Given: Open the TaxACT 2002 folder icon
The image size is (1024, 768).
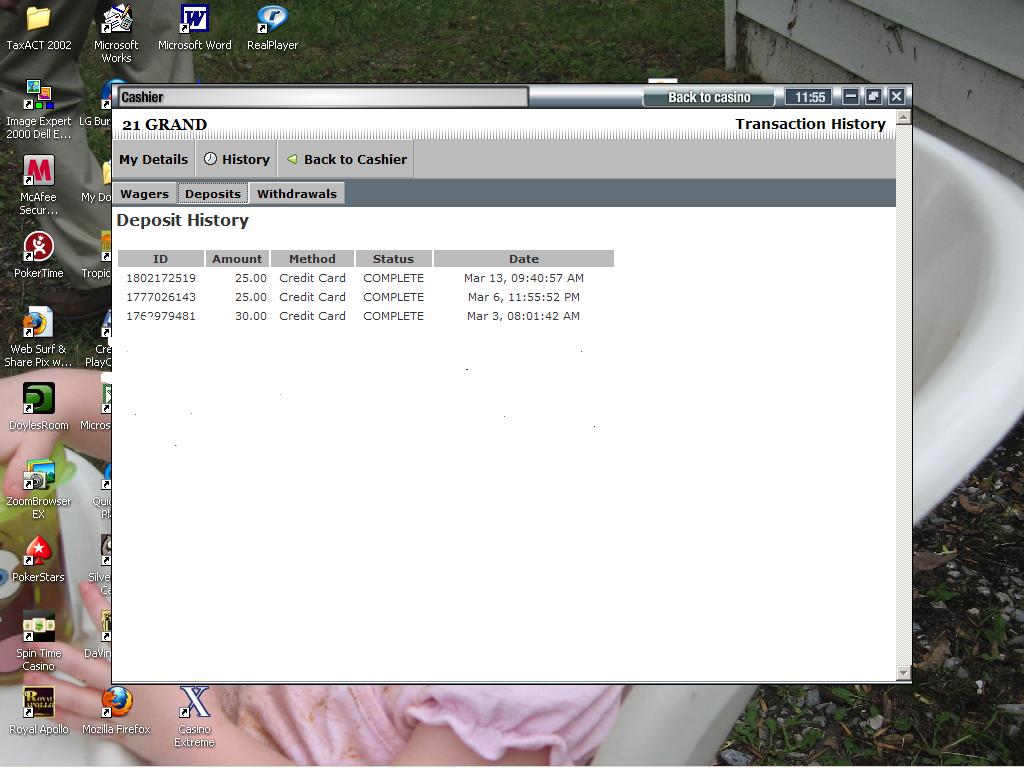Looking at the screenshot, I should point(38,28).
